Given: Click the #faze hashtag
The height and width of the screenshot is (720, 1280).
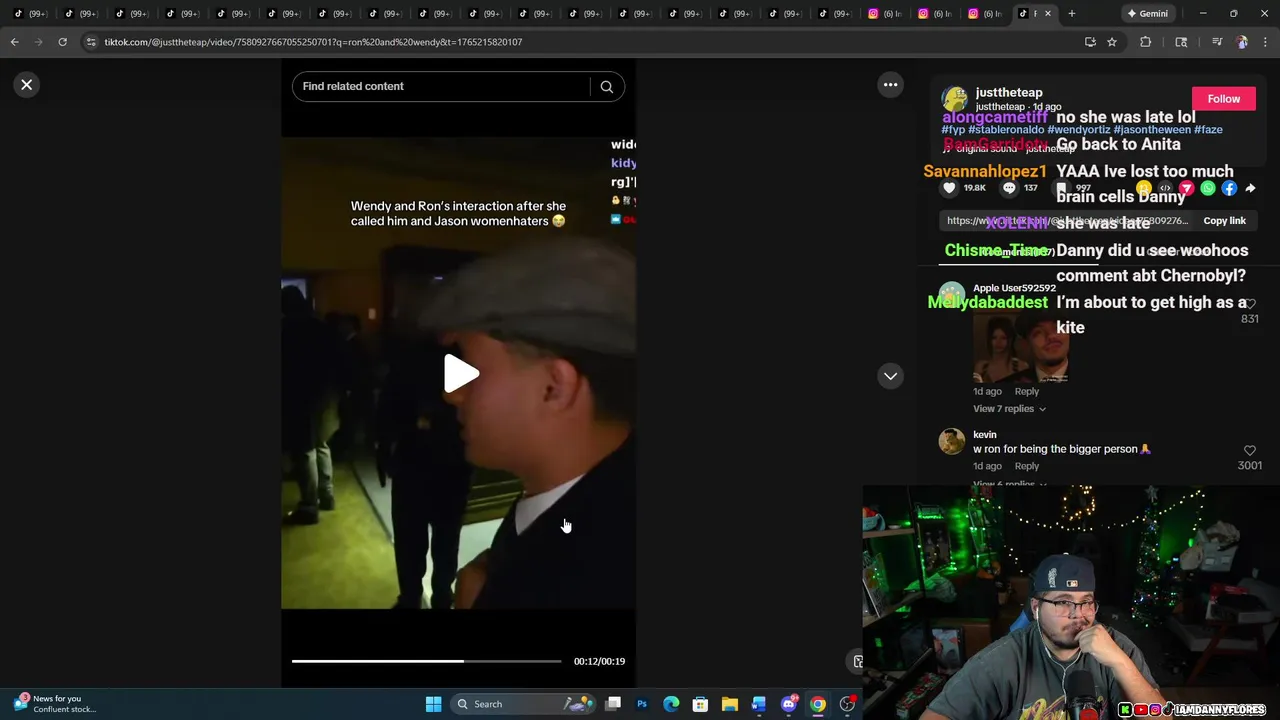Looking at the screenshot, I should coord(1209,130).
